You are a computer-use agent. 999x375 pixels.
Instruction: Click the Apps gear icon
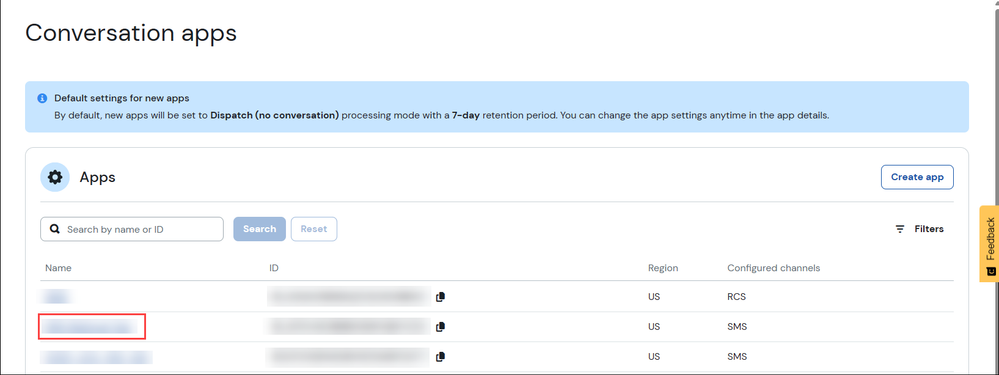point(55,177)
